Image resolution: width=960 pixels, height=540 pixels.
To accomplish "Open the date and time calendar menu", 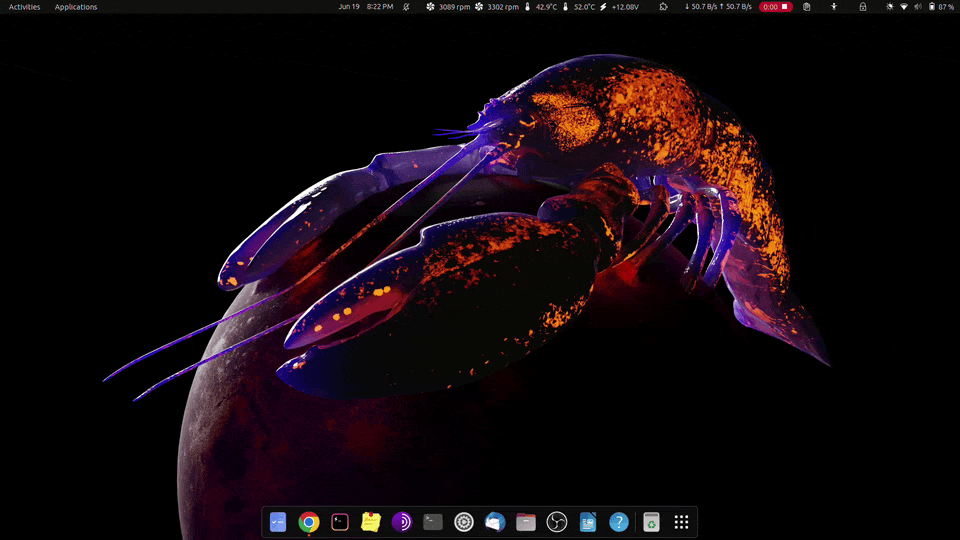I will coord(366,7).
